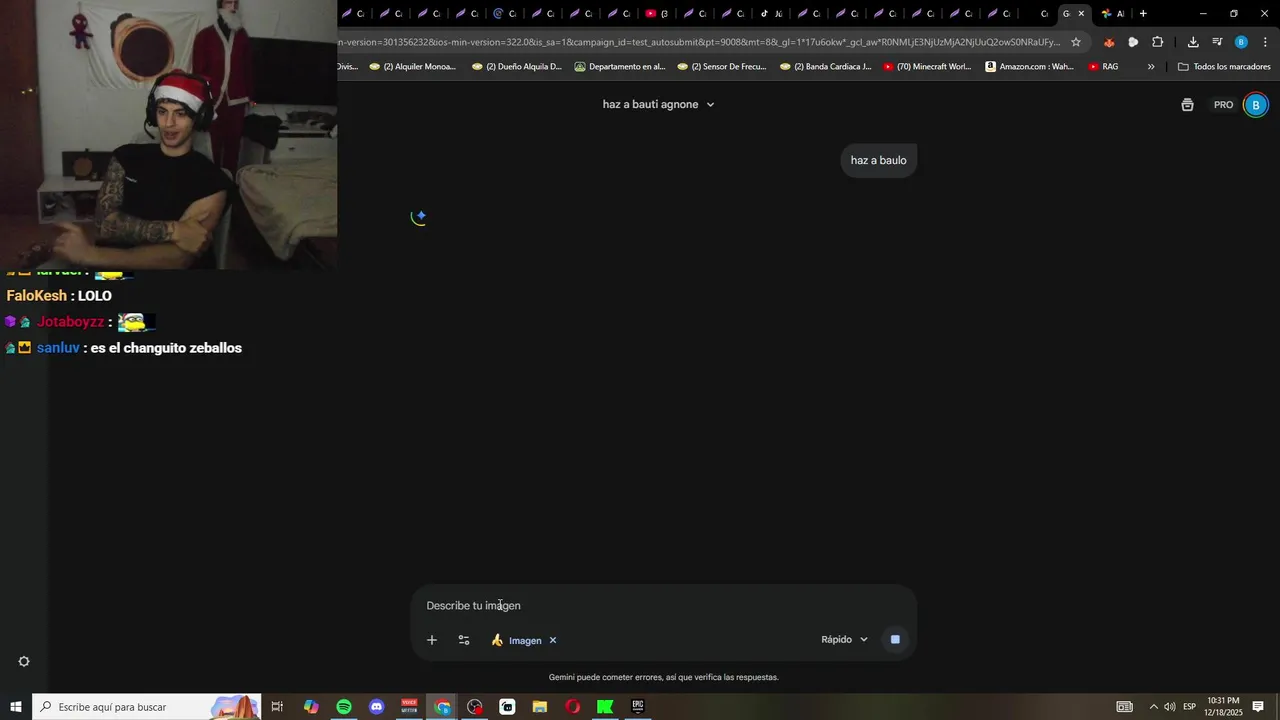This screenshot has width=1280, height=720.
Task: Open the Chrome extensions puzzle icon
Action: pos(1158,42)
